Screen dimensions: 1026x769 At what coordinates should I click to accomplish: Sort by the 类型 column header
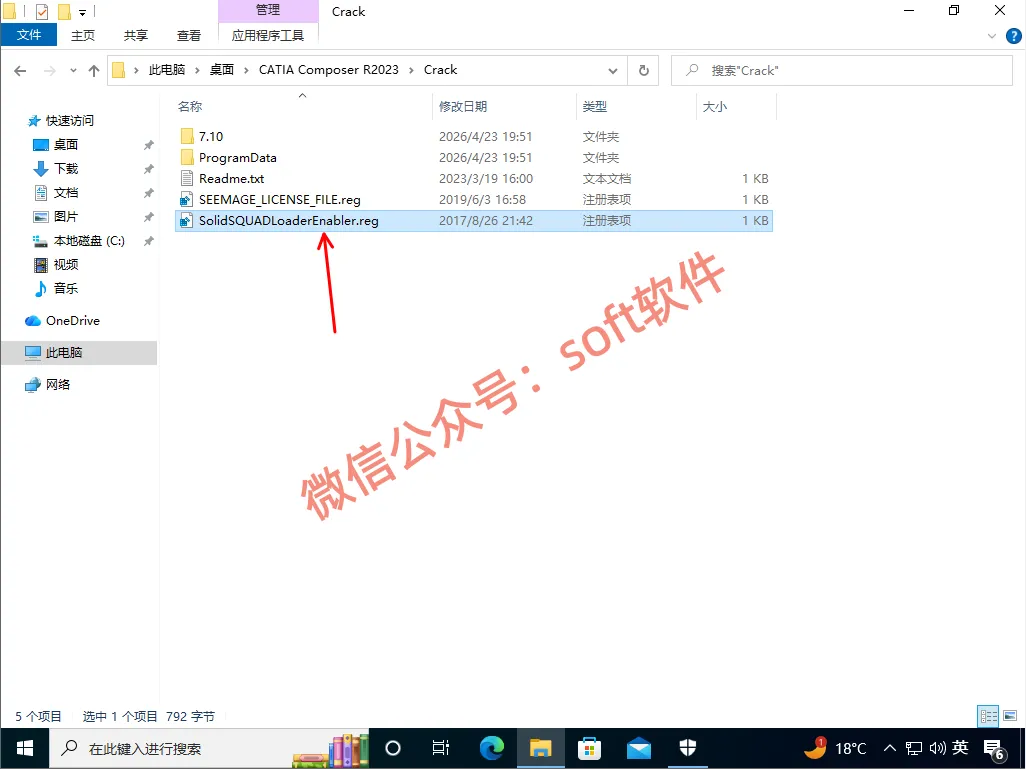[x=595, y=106]
